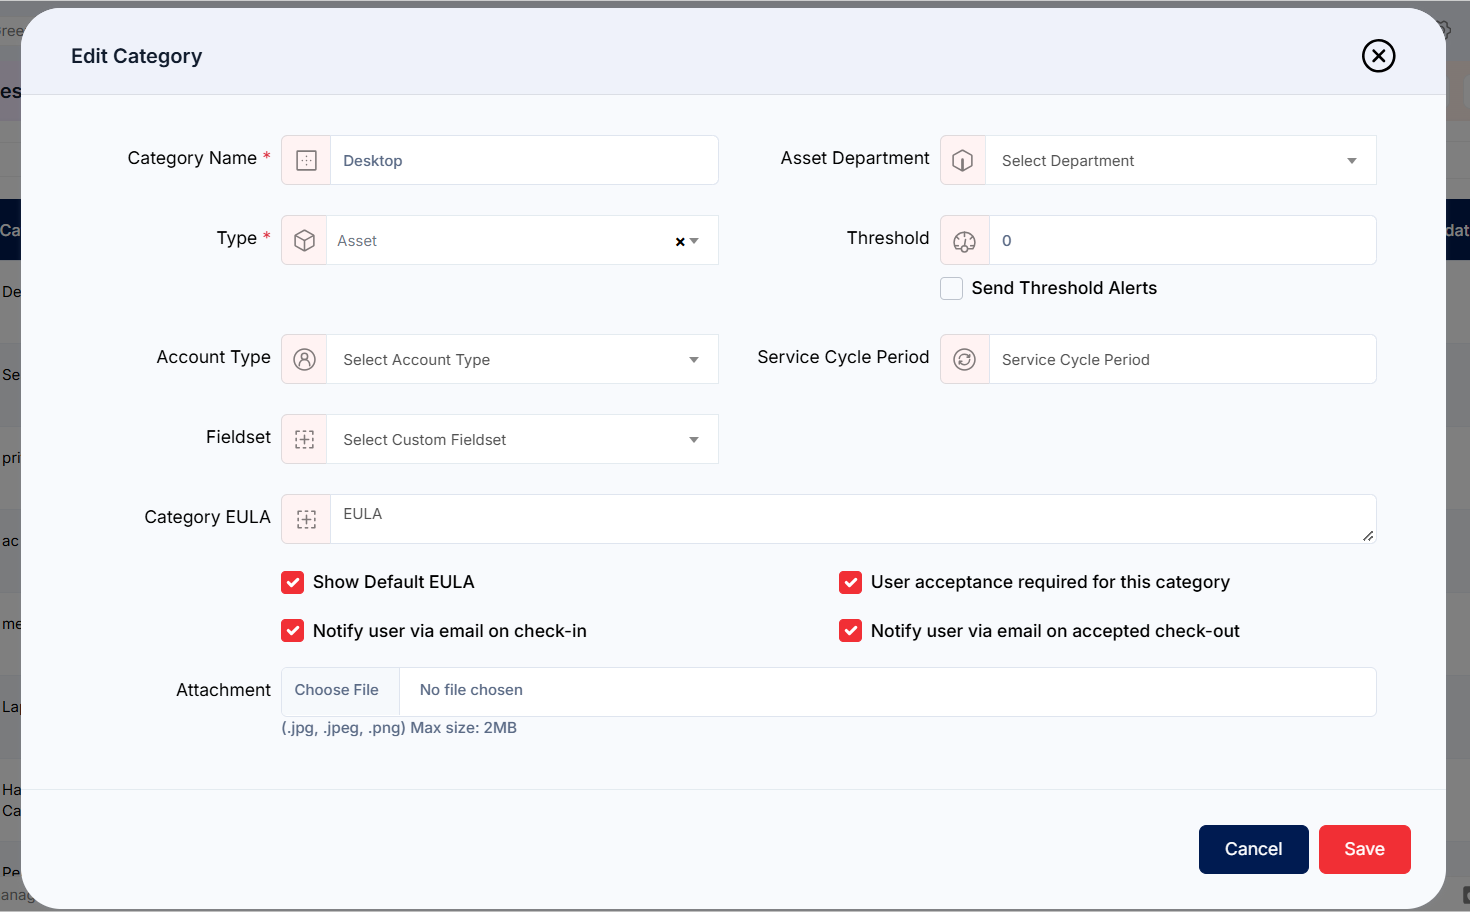Image resolution: width=1470 pixels, height=912 pixels.
Task: Click the 'Send Threshold Alerts' label
Action: coord(1064,288)
